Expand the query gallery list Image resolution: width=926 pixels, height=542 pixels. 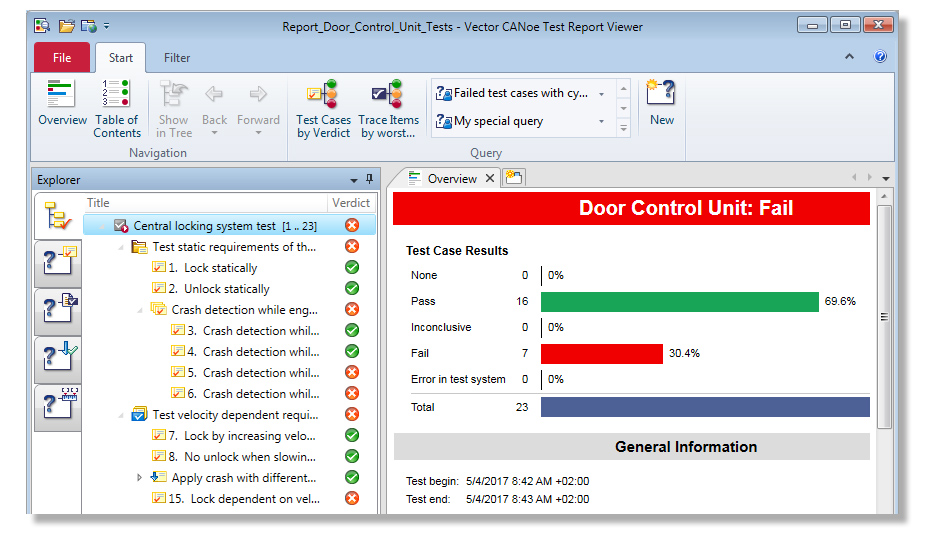coord(624,128)
